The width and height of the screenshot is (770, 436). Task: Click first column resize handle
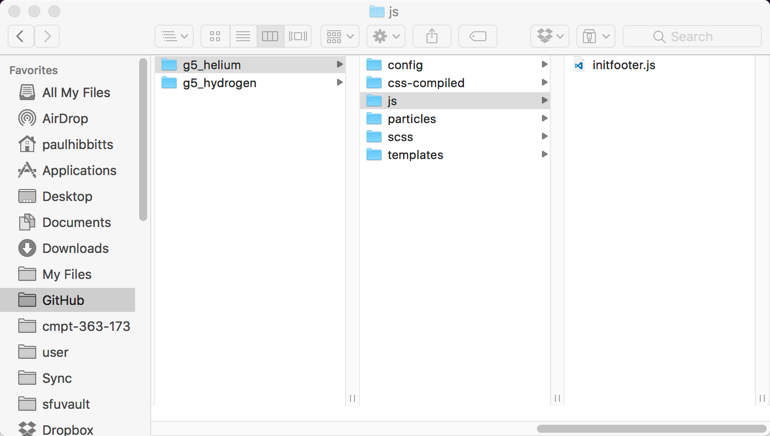click(x=352, y=398)
